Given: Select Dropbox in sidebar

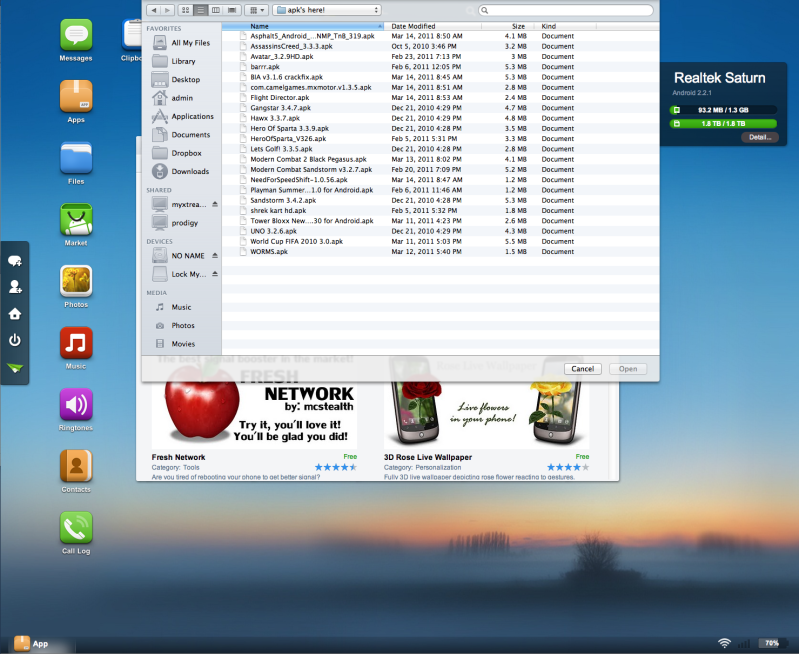Looking at the screenshot, I should click(182, 153).
